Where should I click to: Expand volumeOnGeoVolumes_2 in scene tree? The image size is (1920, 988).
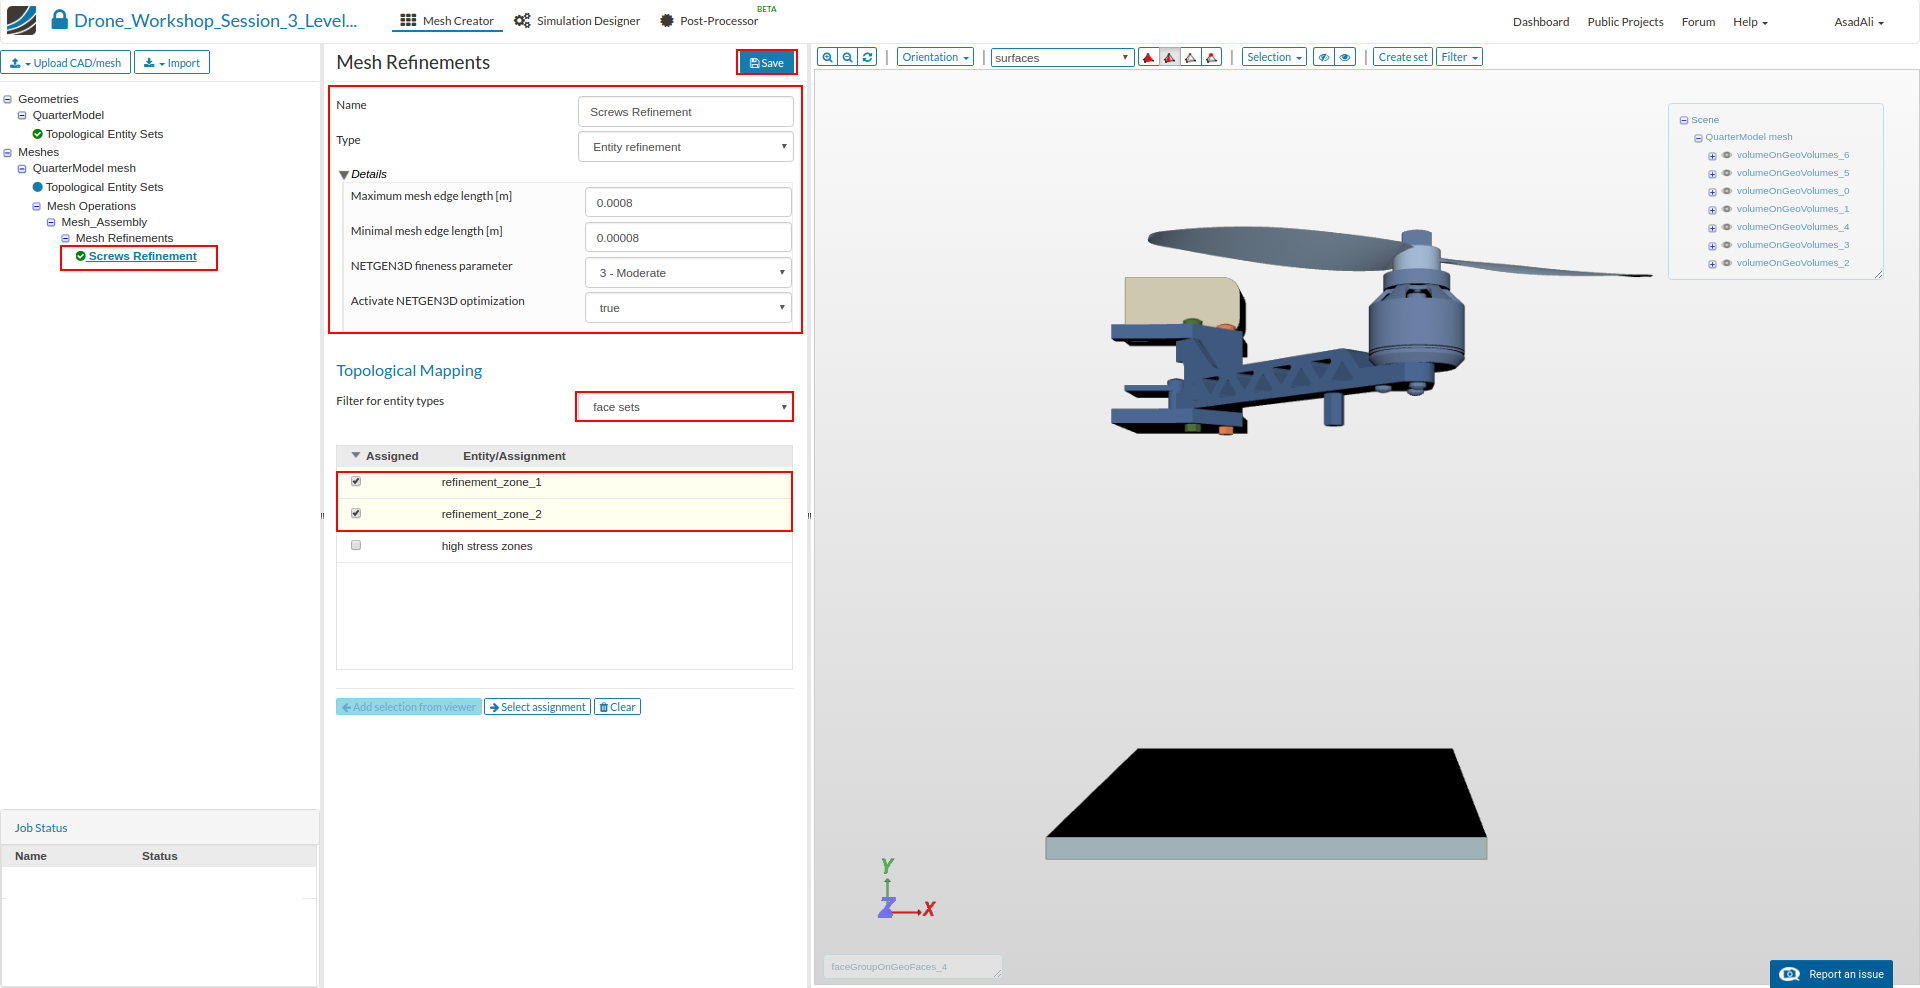1712,264
